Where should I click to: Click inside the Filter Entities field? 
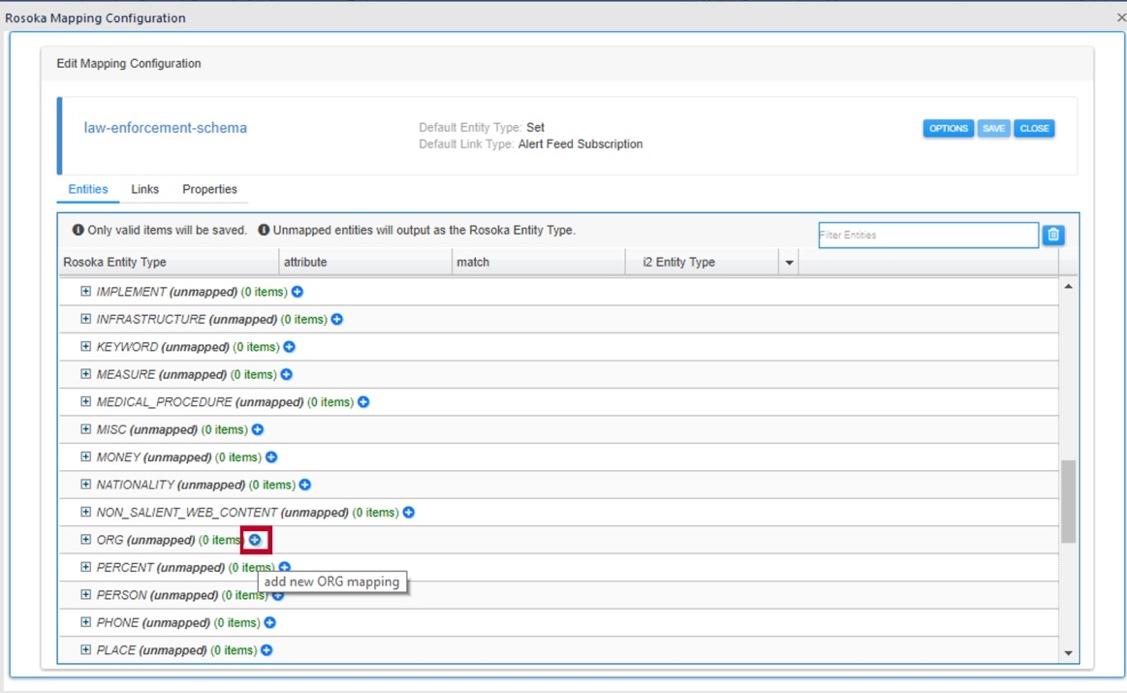pyautogui.click(x=928, y=234)
